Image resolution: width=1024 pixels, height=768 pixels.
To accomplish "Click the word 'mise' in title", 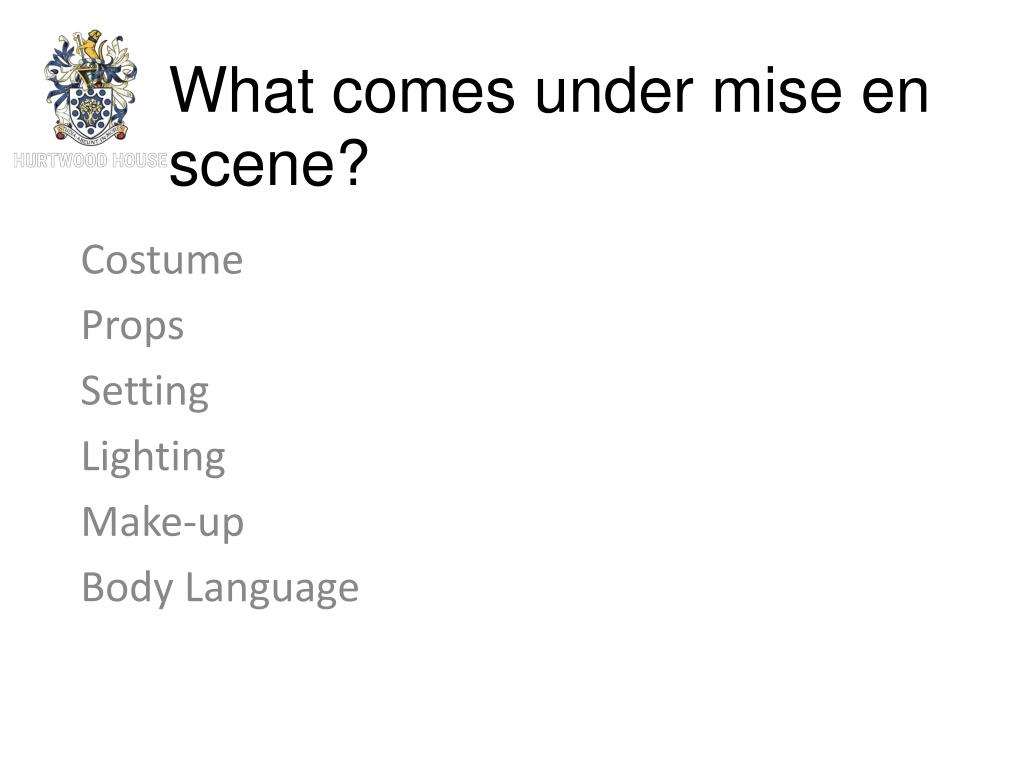I will [777, 91].
